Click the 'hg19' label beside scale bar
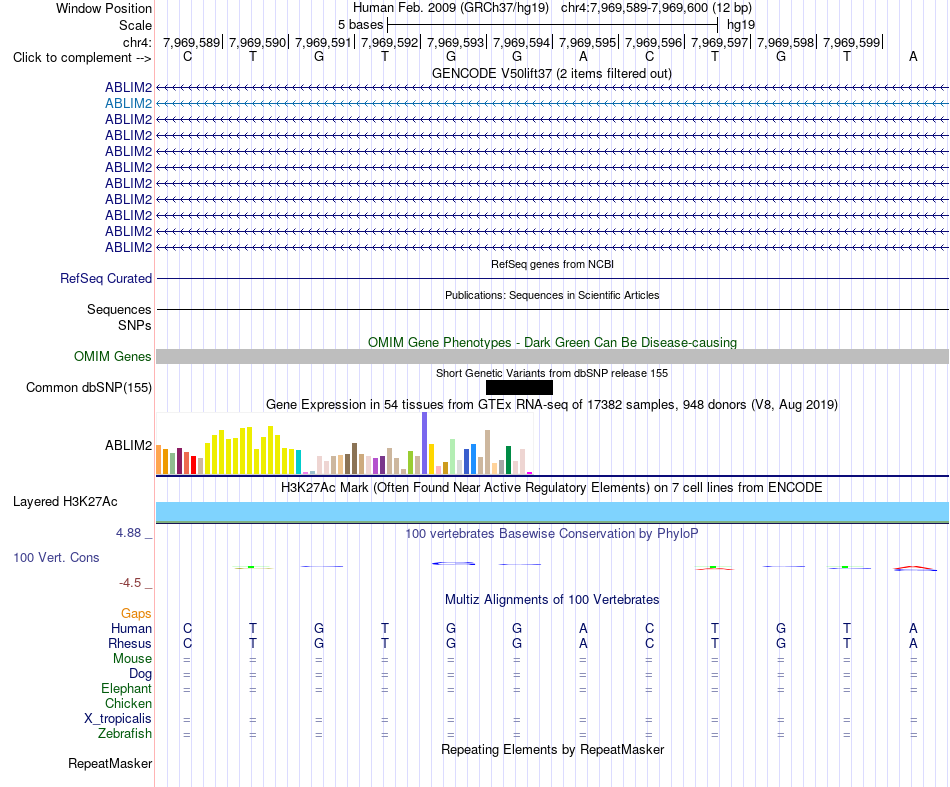Screen dimensions: 950x787 point(741,25)
